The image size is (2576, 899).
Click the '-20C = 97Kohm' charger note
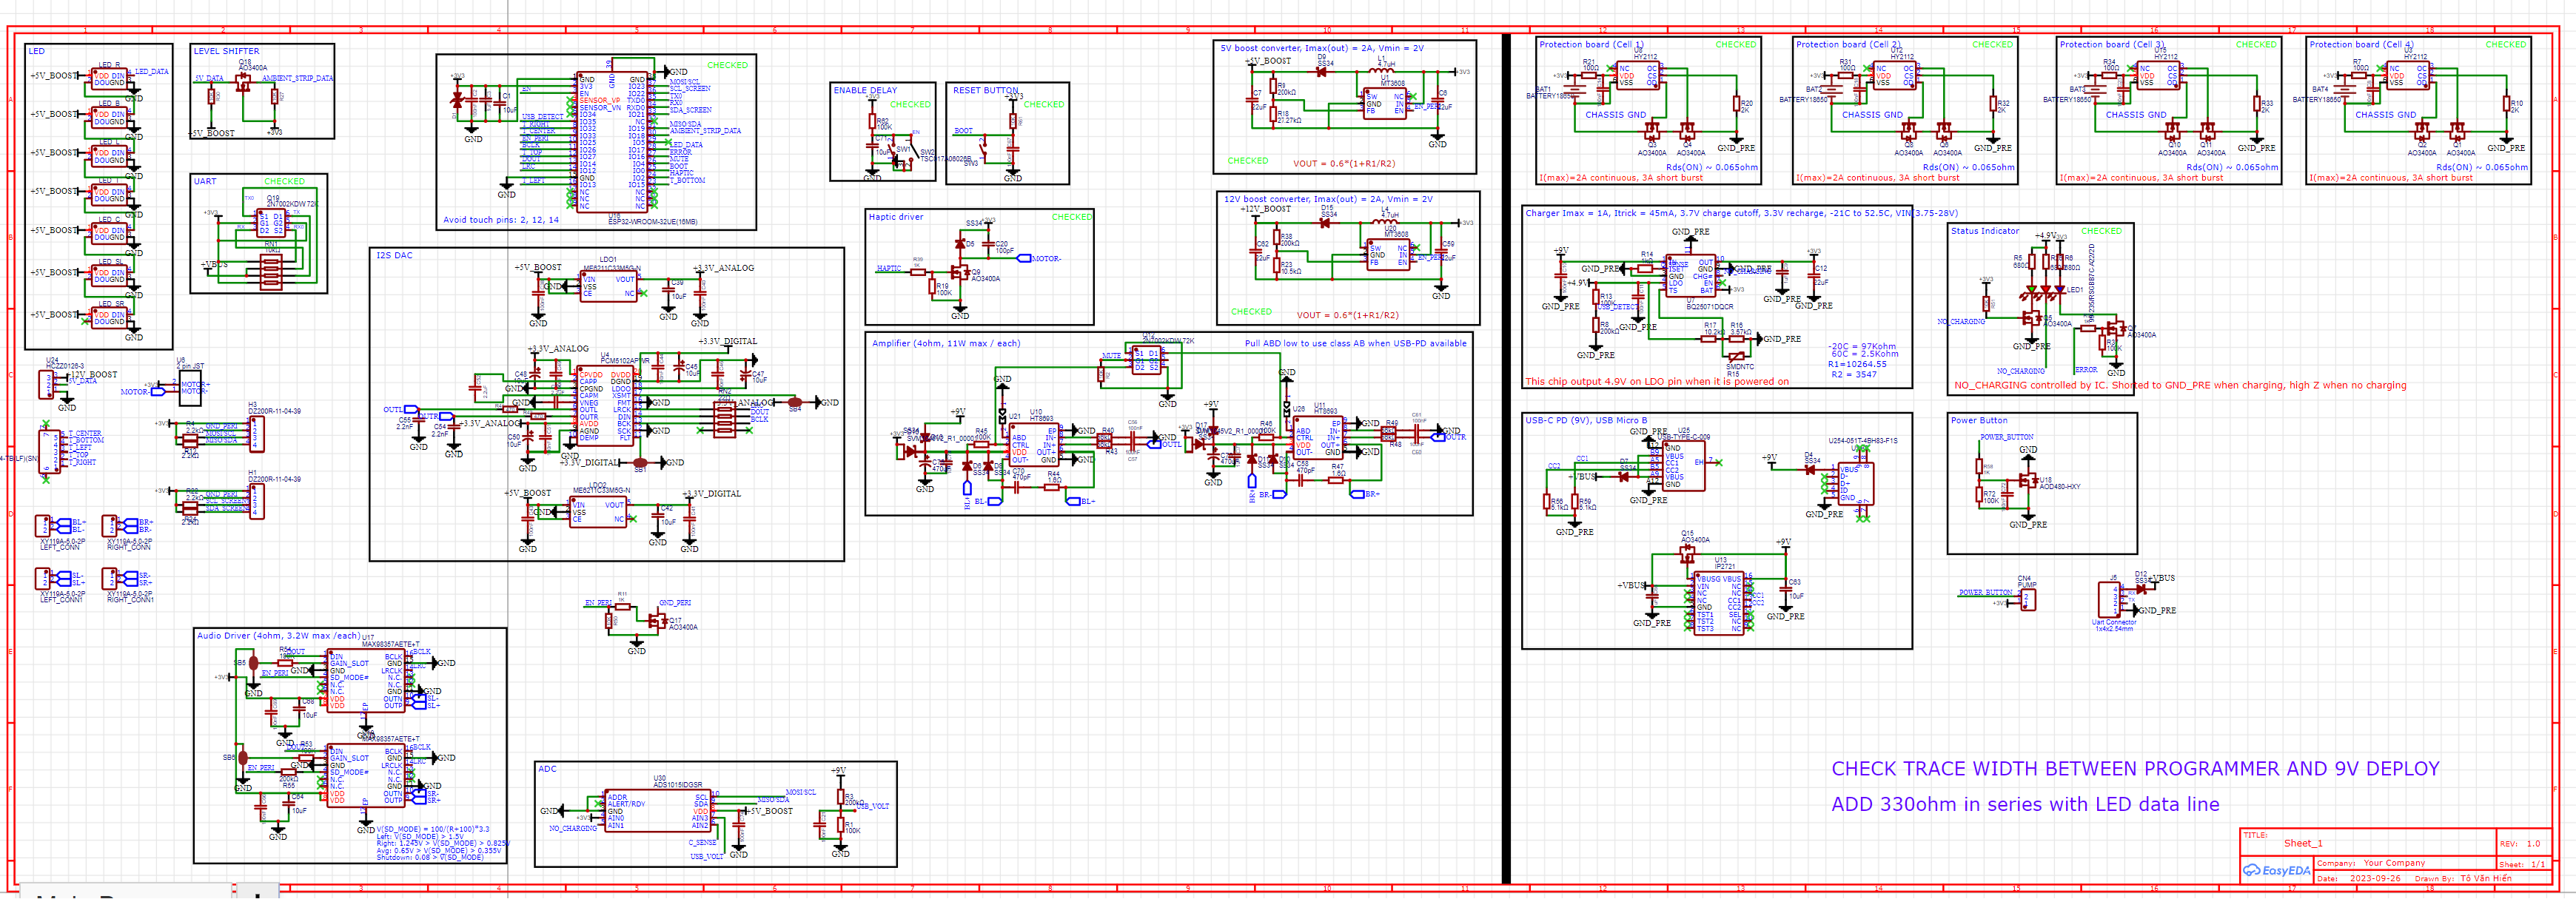1862,346
